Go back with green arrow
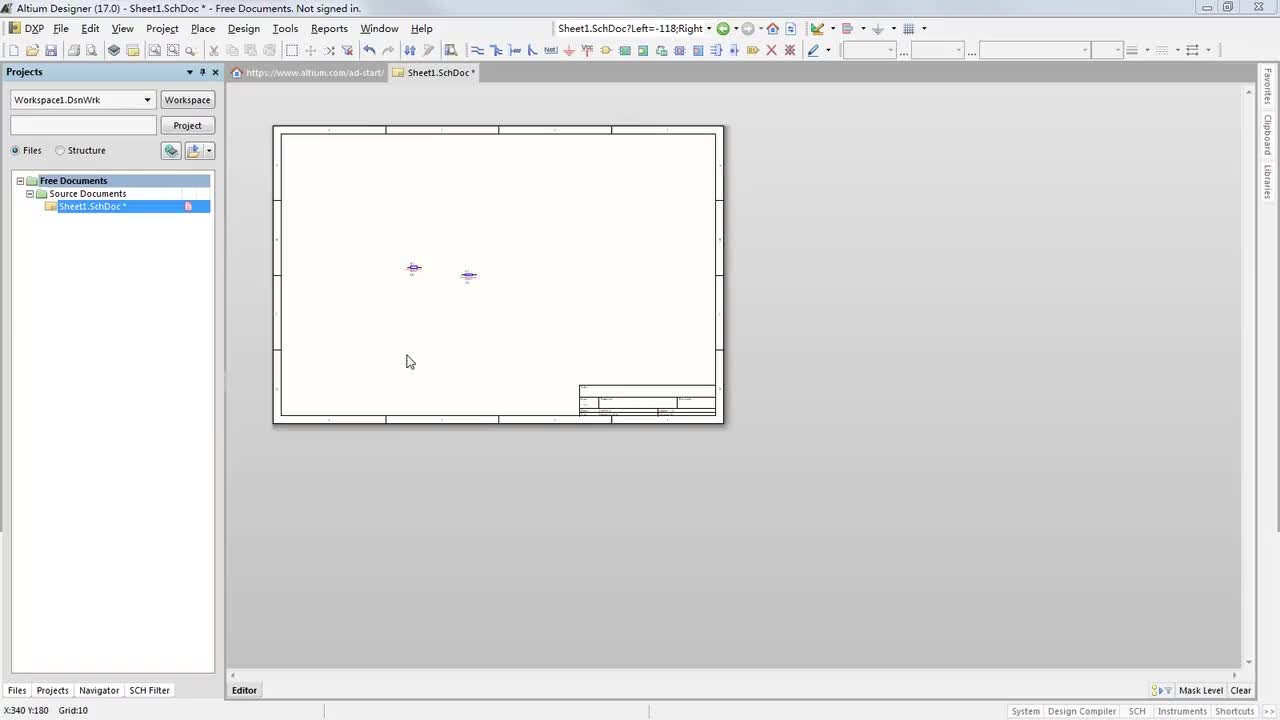This screenshot has width=1280, height=720. tap(723, 28)
